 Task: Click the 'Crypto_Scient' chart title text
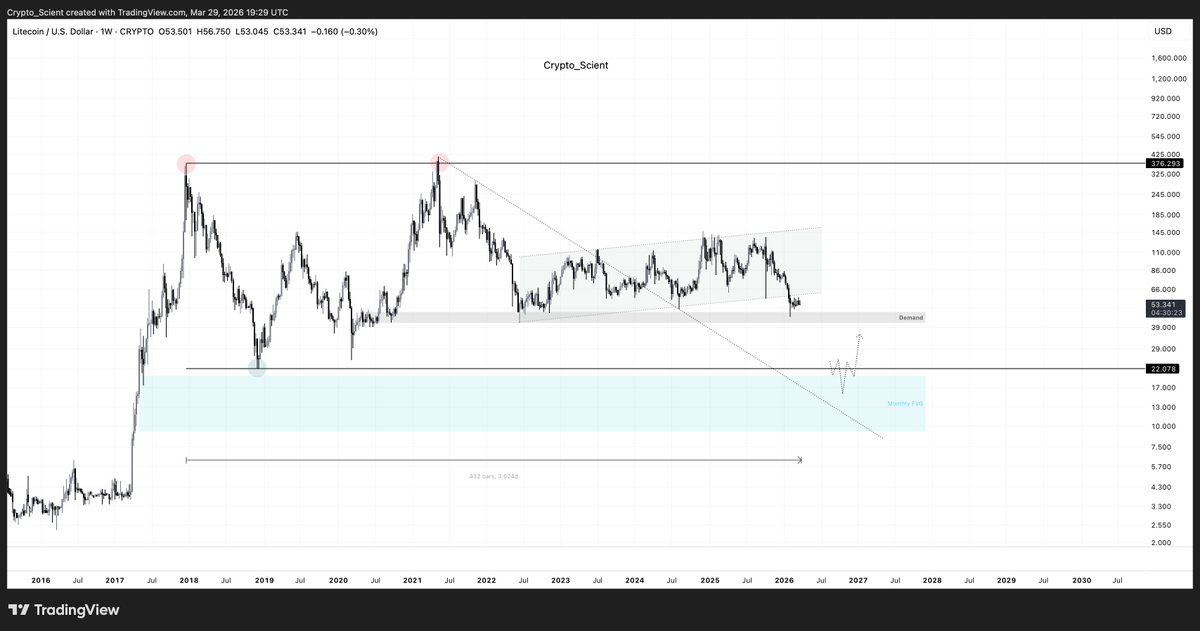[x=575, y=65]
